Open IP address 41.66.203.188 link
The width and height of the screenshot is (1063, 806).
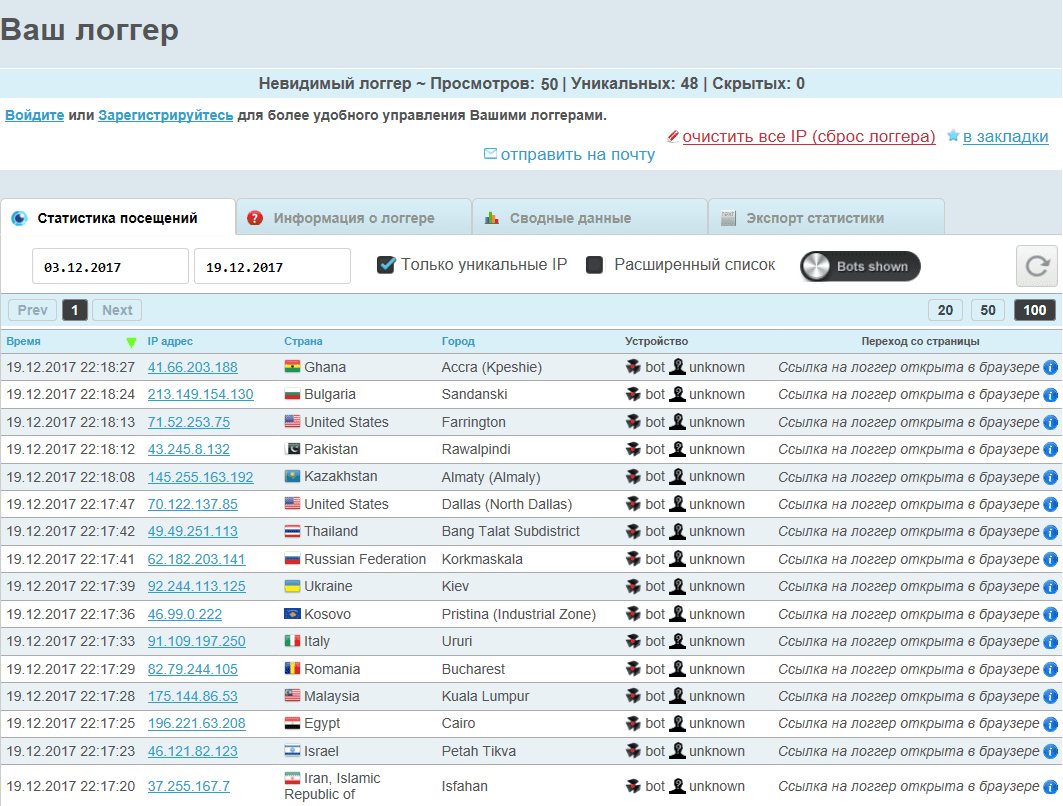(193, 367)
